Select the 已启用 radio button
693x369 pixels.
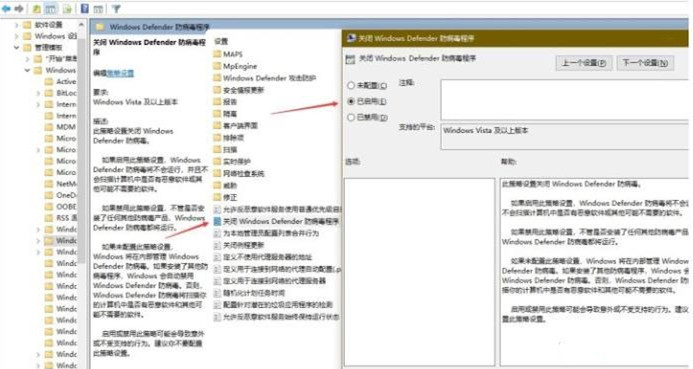click(351, 101)
